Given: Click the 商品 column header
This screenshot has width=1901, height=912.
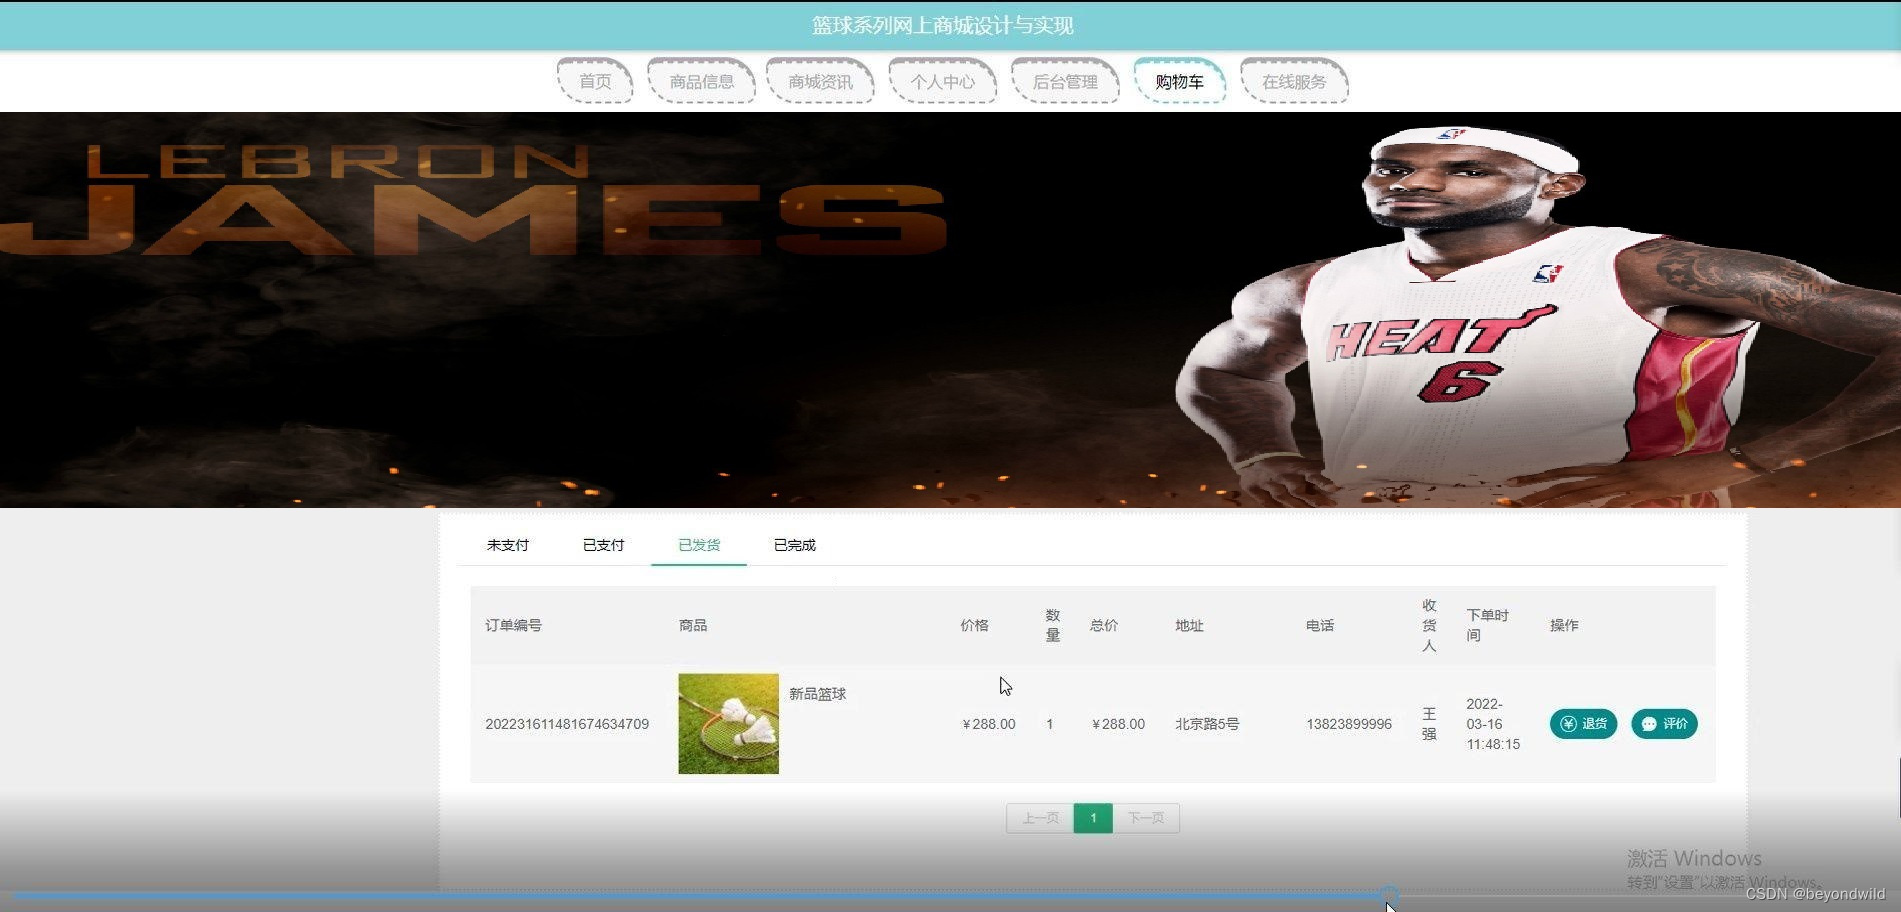Looking at the screenshot, I should click(693, 625).
